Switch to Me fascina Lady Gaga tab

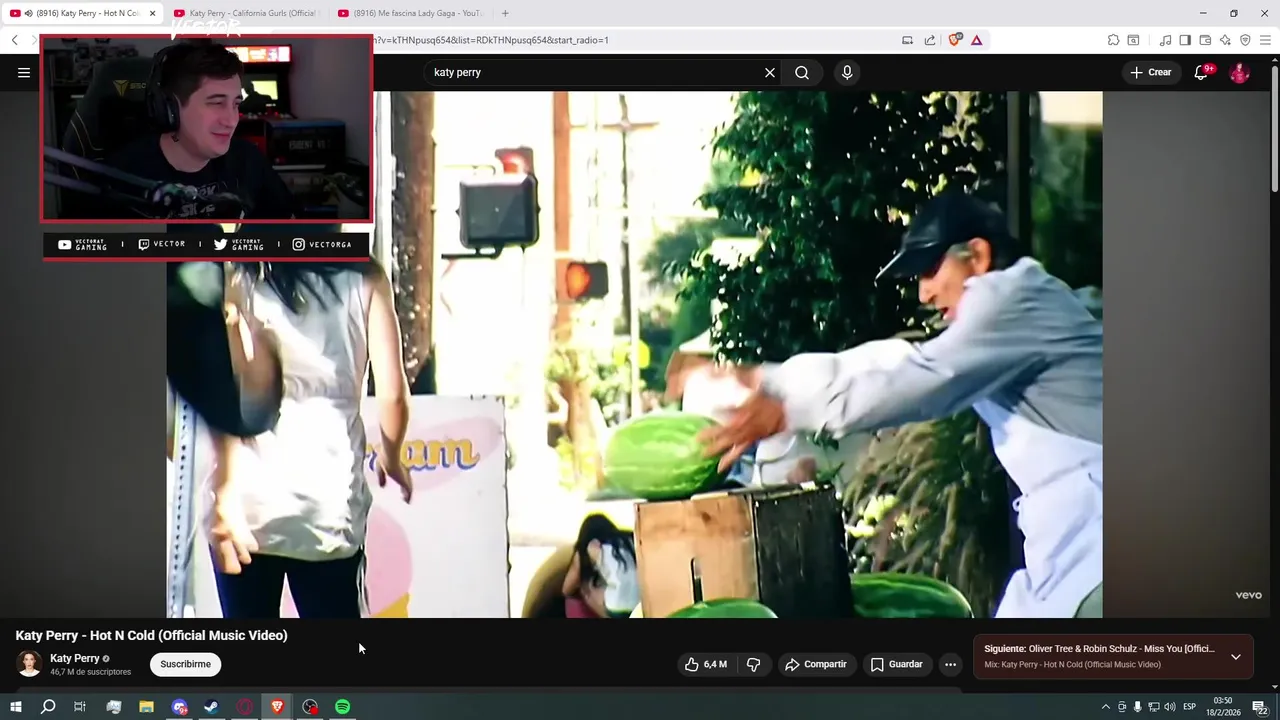[410, 13]
